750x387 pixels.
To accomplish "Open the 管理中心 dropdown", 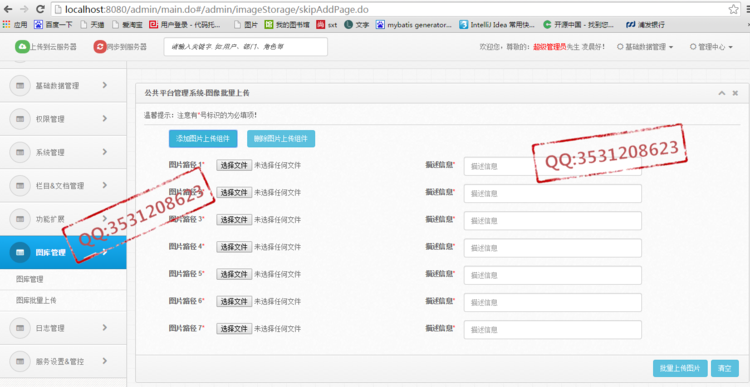I will pos(711,47).
